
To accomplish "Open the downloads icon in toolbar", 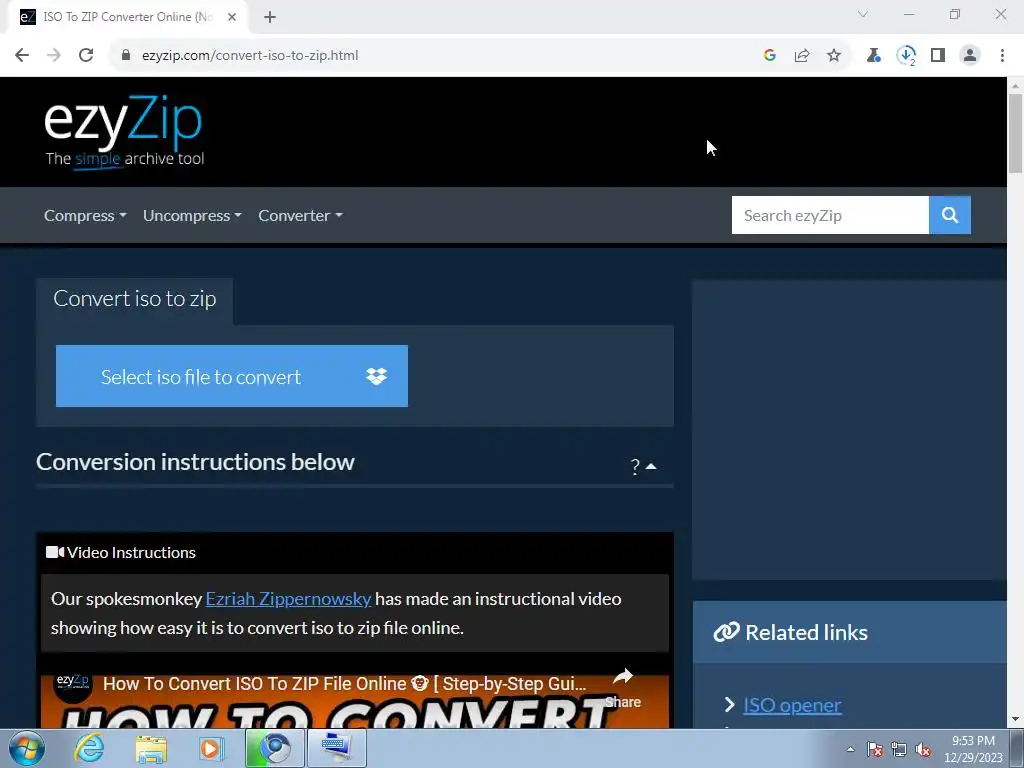I will pos(906,56).
